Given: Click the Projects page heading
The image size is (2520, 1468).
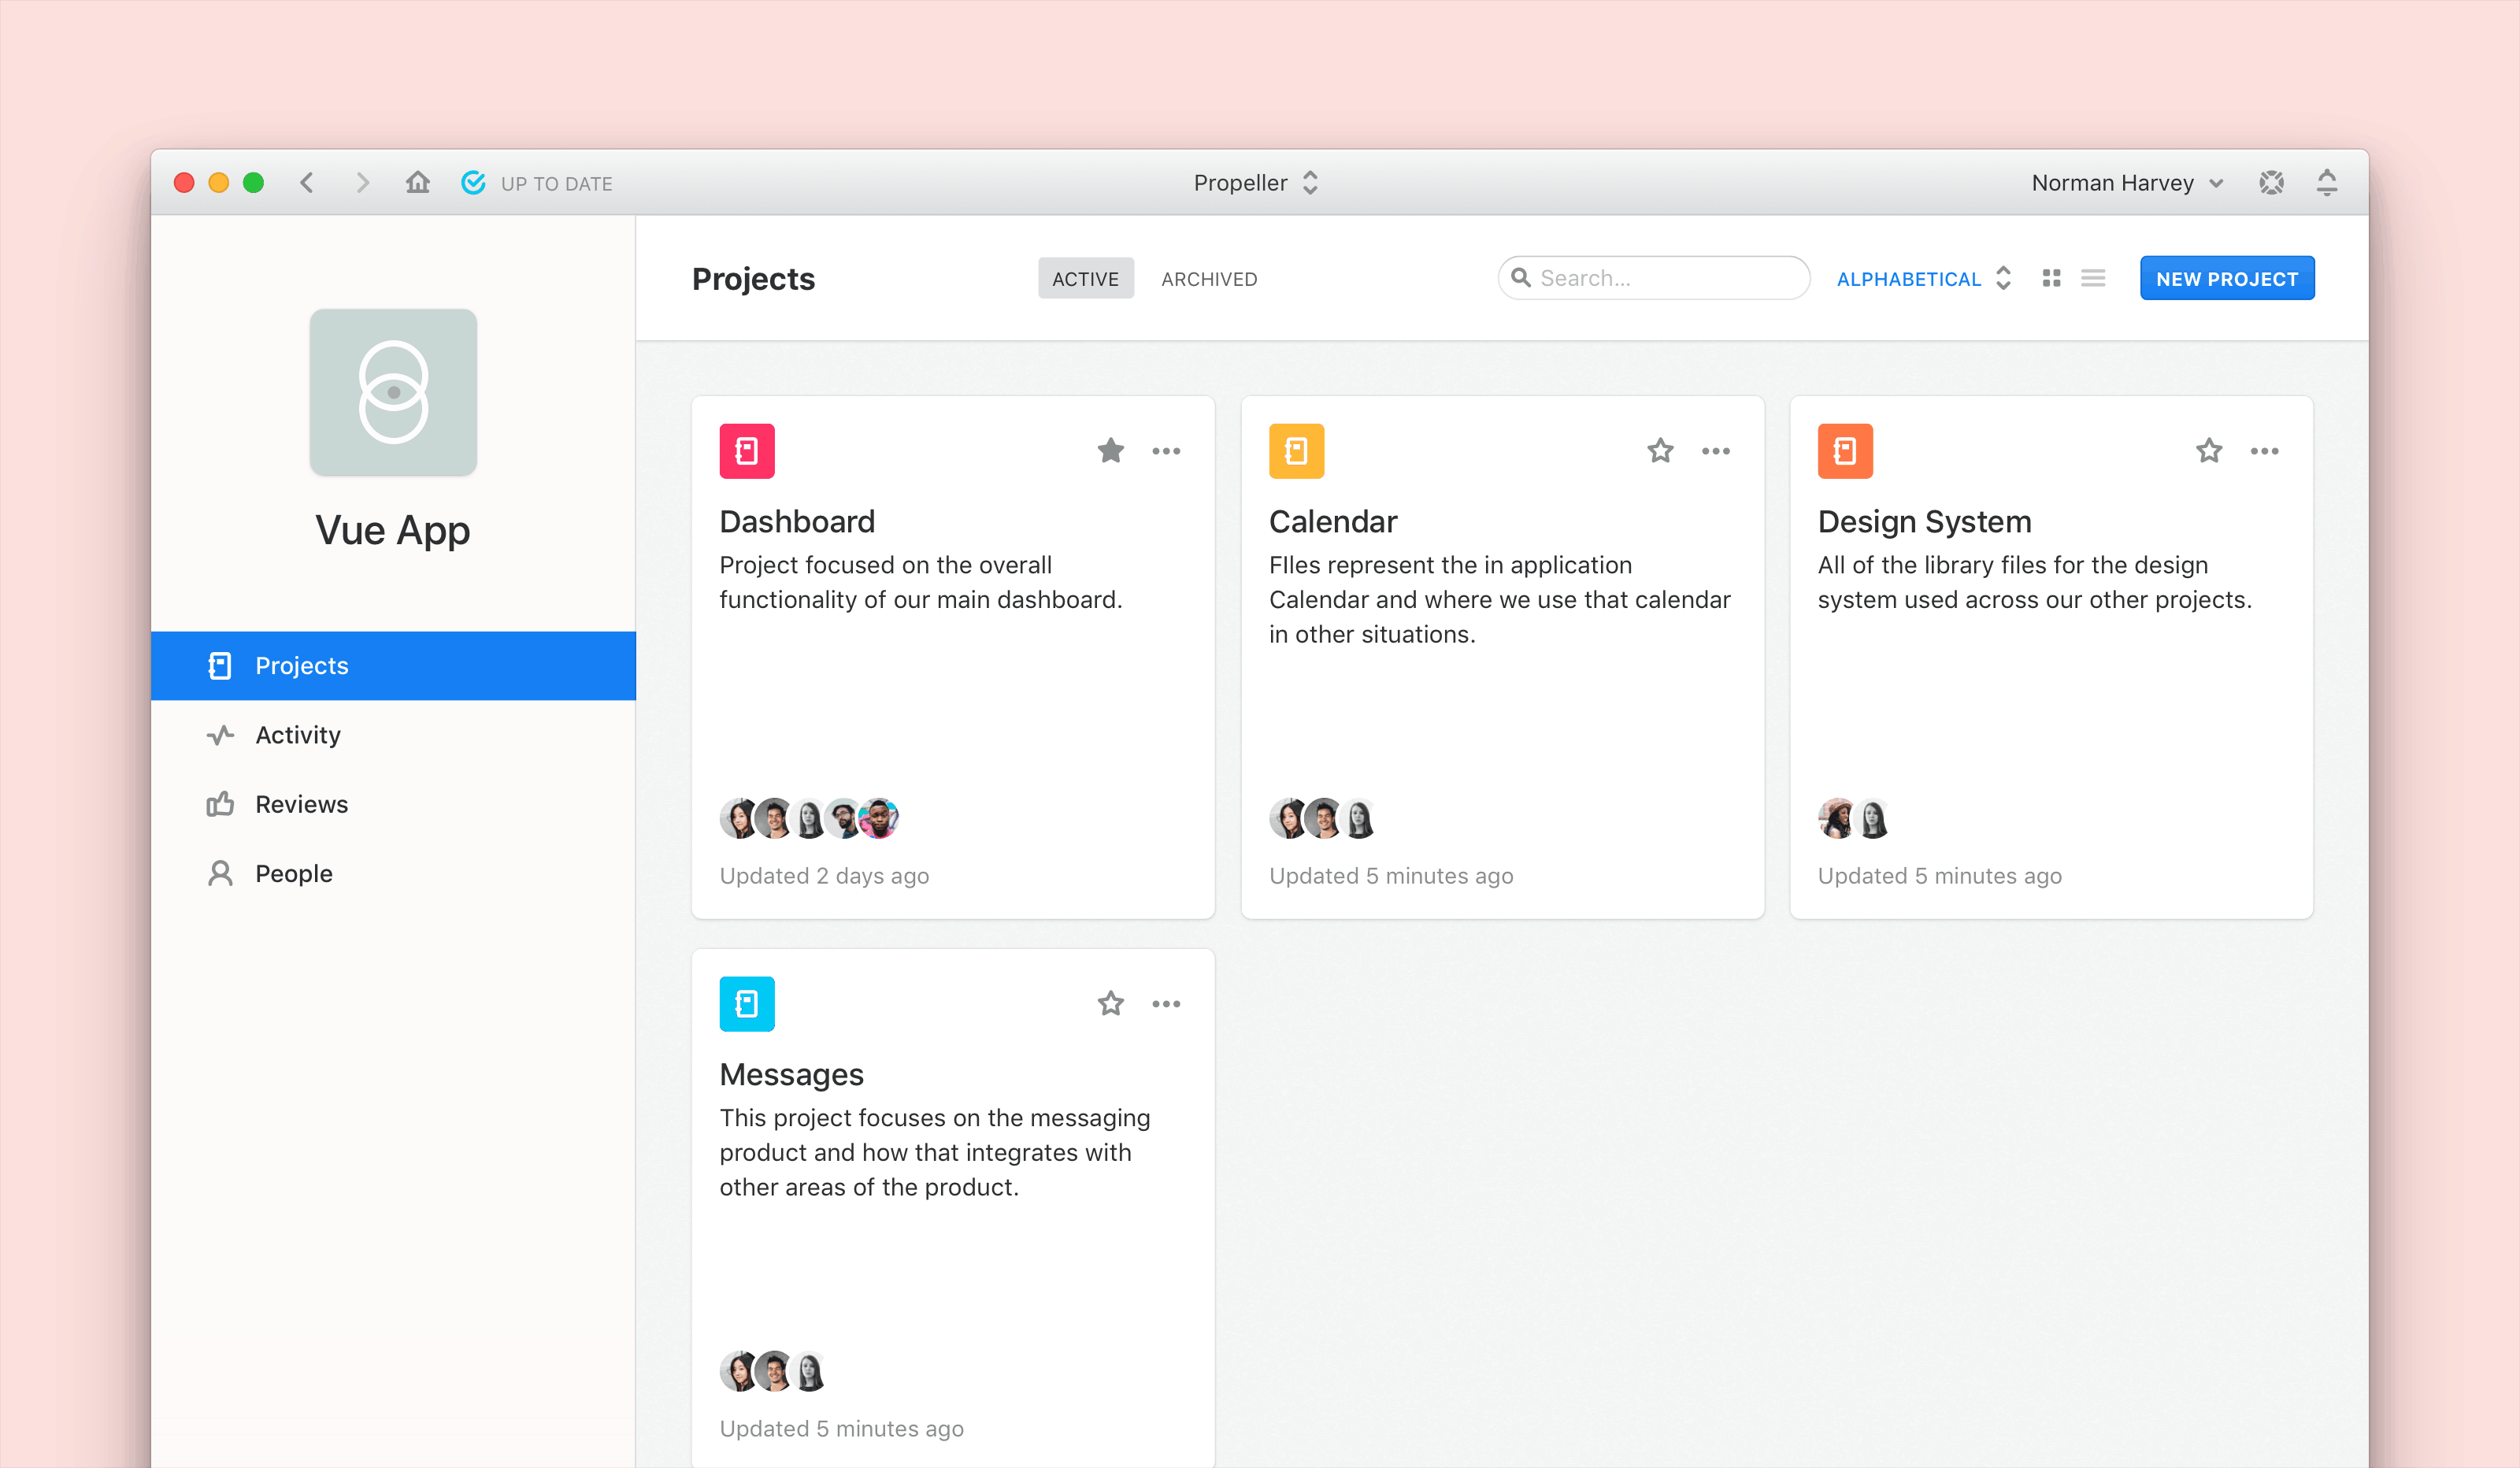Looking at the screenshot, I should tap(753, 279).
